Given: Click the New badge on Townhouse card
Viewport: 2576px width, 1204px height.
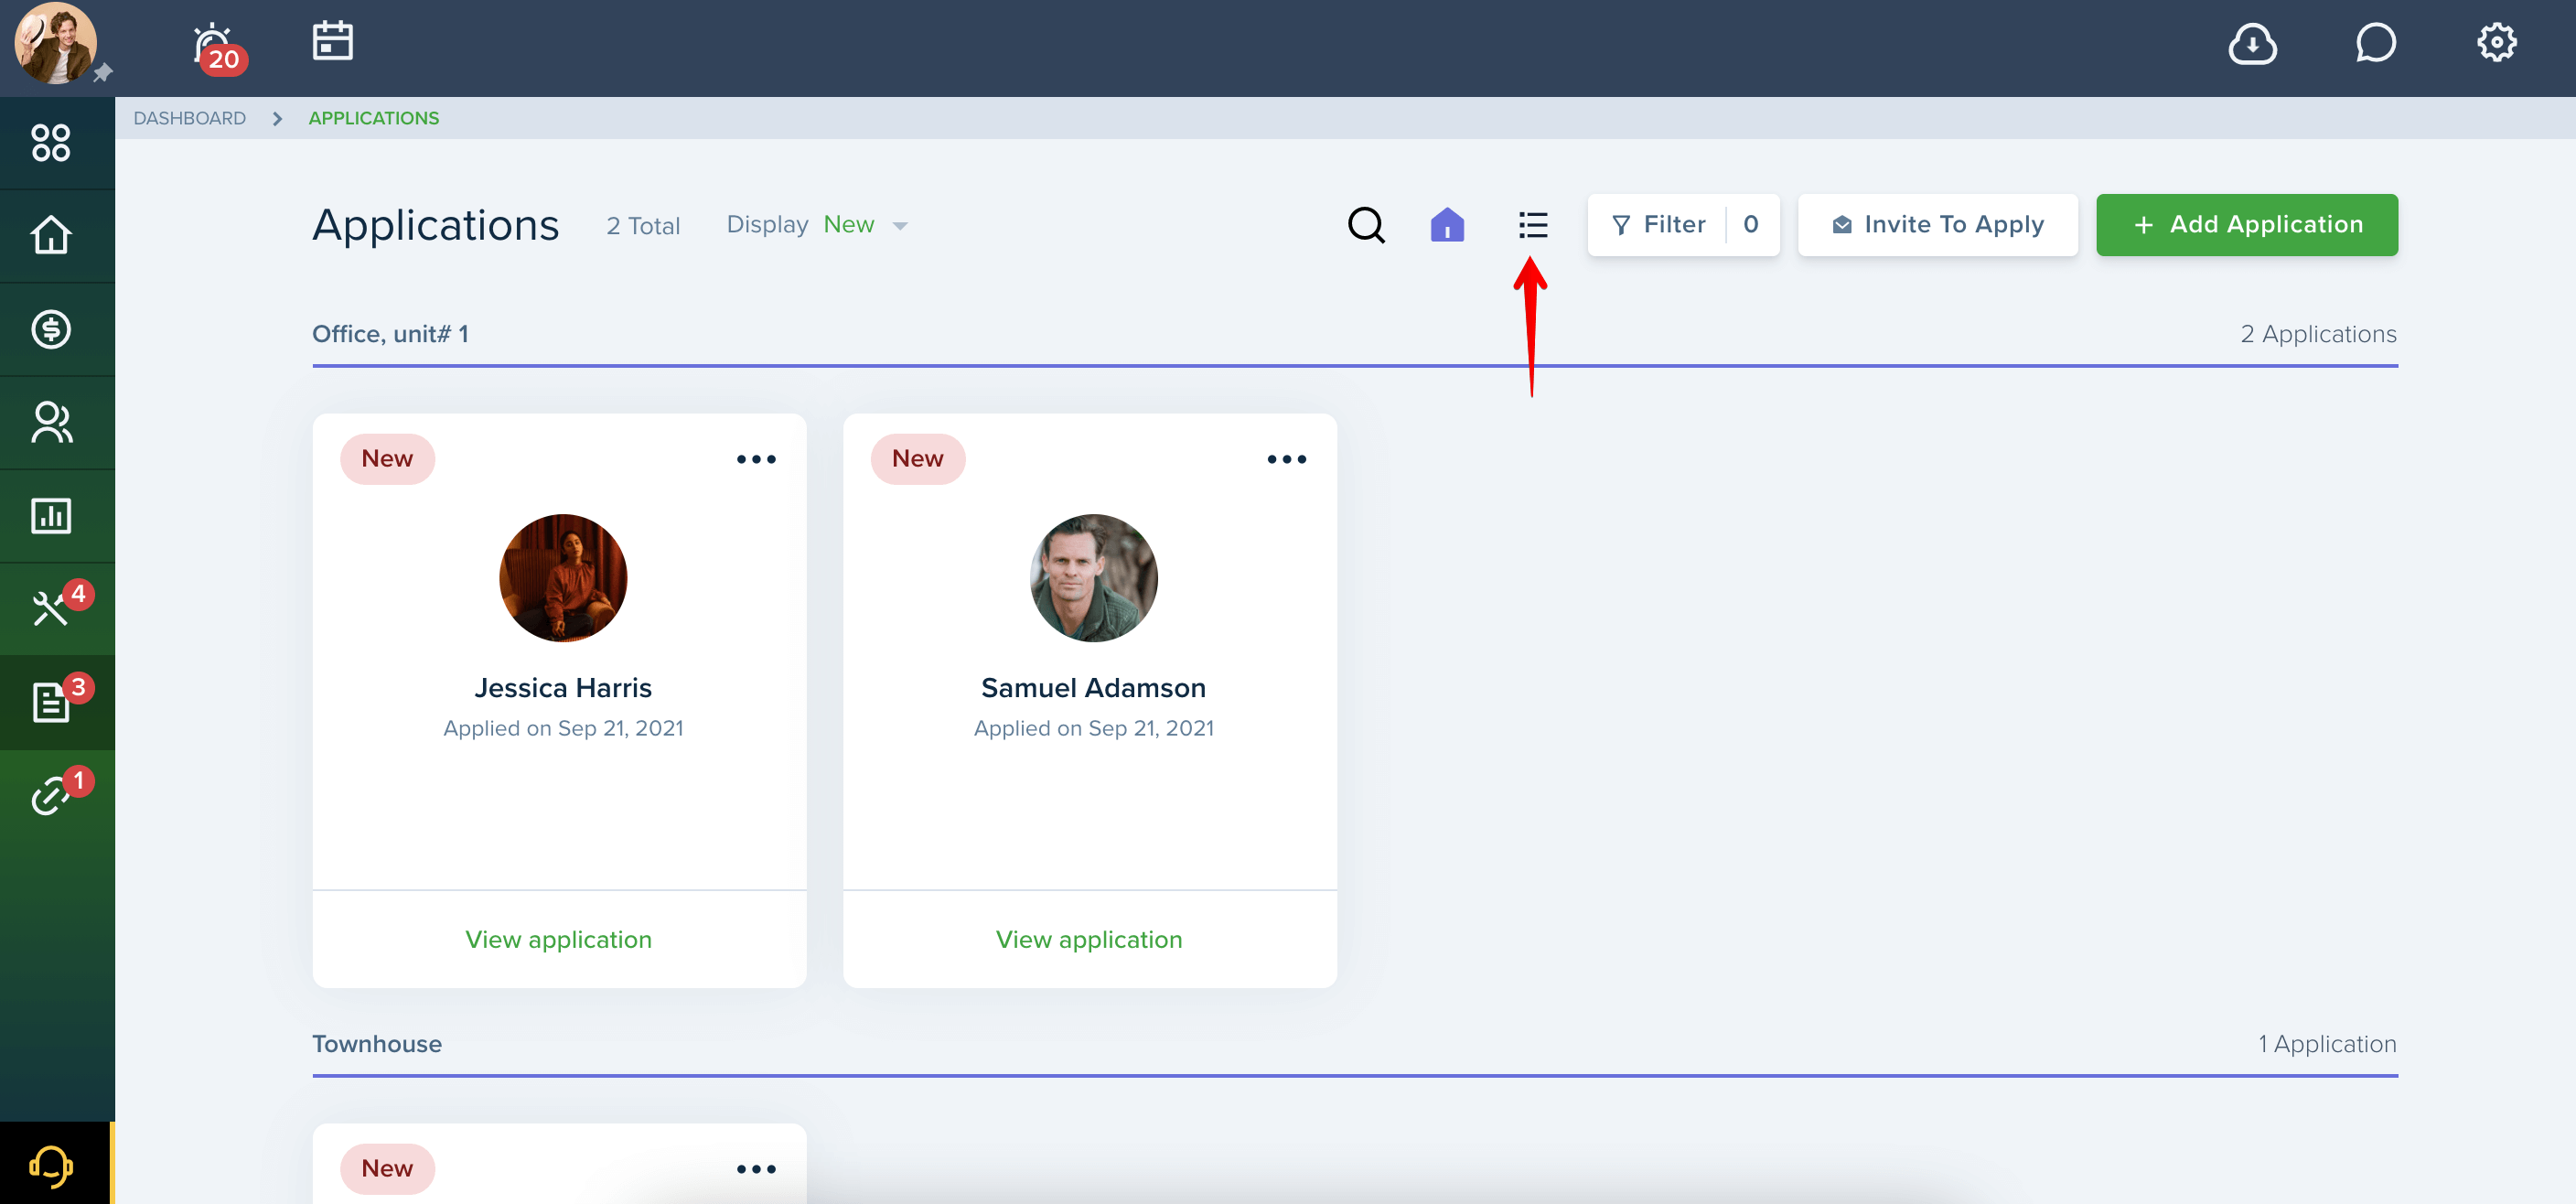Looking at the screenshot, I should [x=387, y=1169].
